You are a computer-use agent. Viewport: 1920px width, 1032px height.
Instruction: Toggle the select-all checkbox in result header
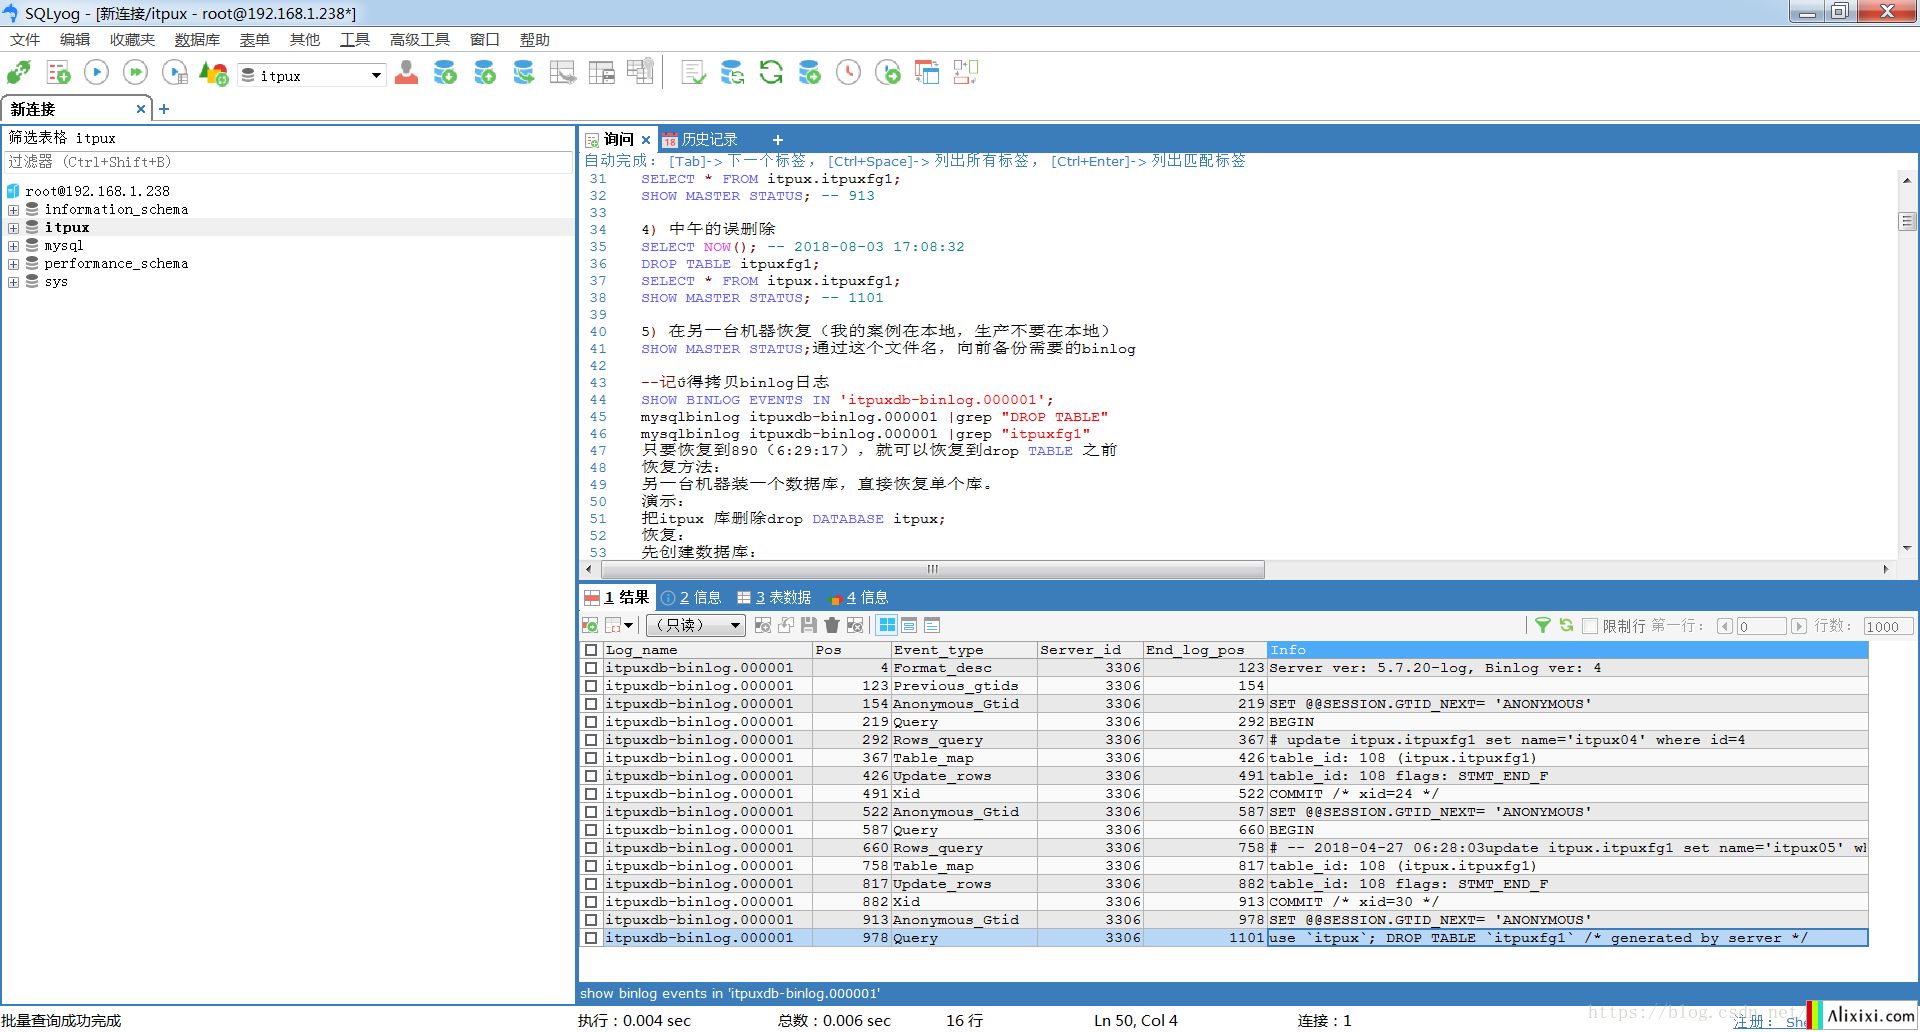click(591, 650)
